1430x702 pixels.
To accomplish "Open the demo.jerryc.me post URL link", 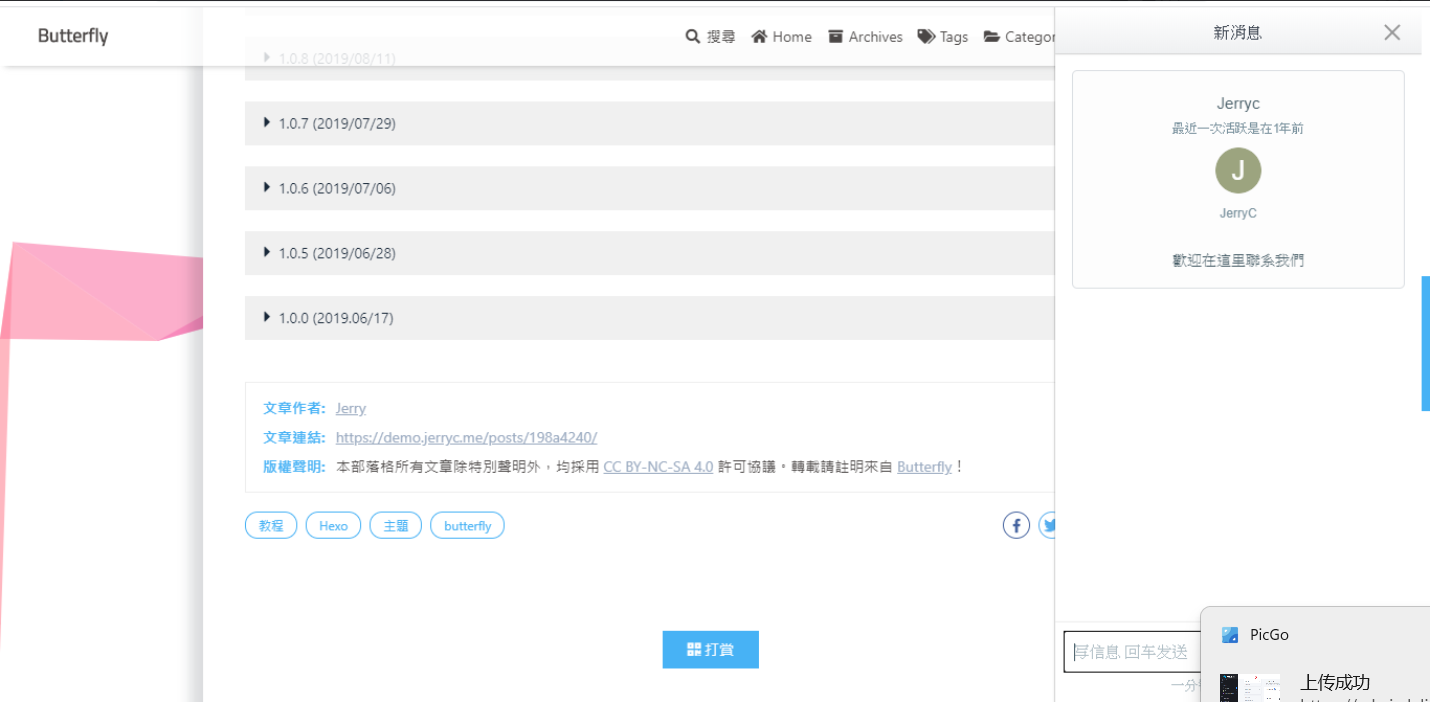I will [466, 437].
